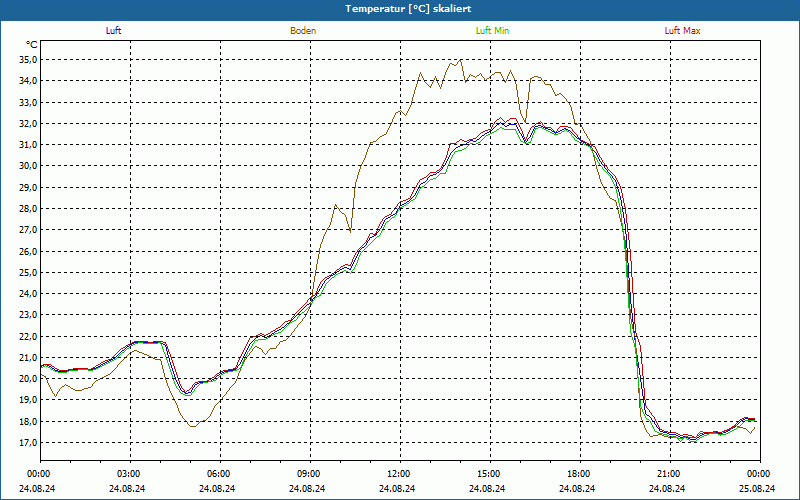Click the 25.08.24 date label
Image resolution: width=800 pixels, height=500 pixels.
758,488
